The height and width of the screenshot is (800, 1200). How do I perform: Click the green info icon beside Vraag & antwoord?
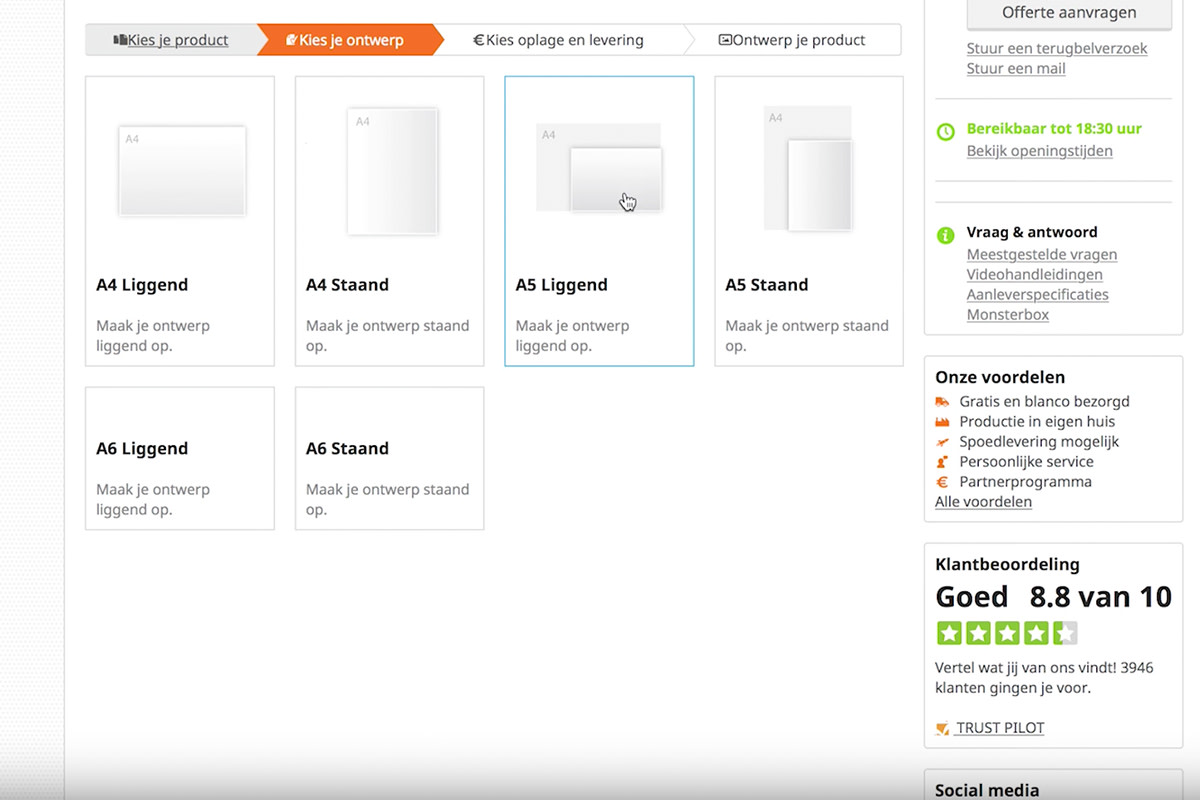click(x=945, y=235)
